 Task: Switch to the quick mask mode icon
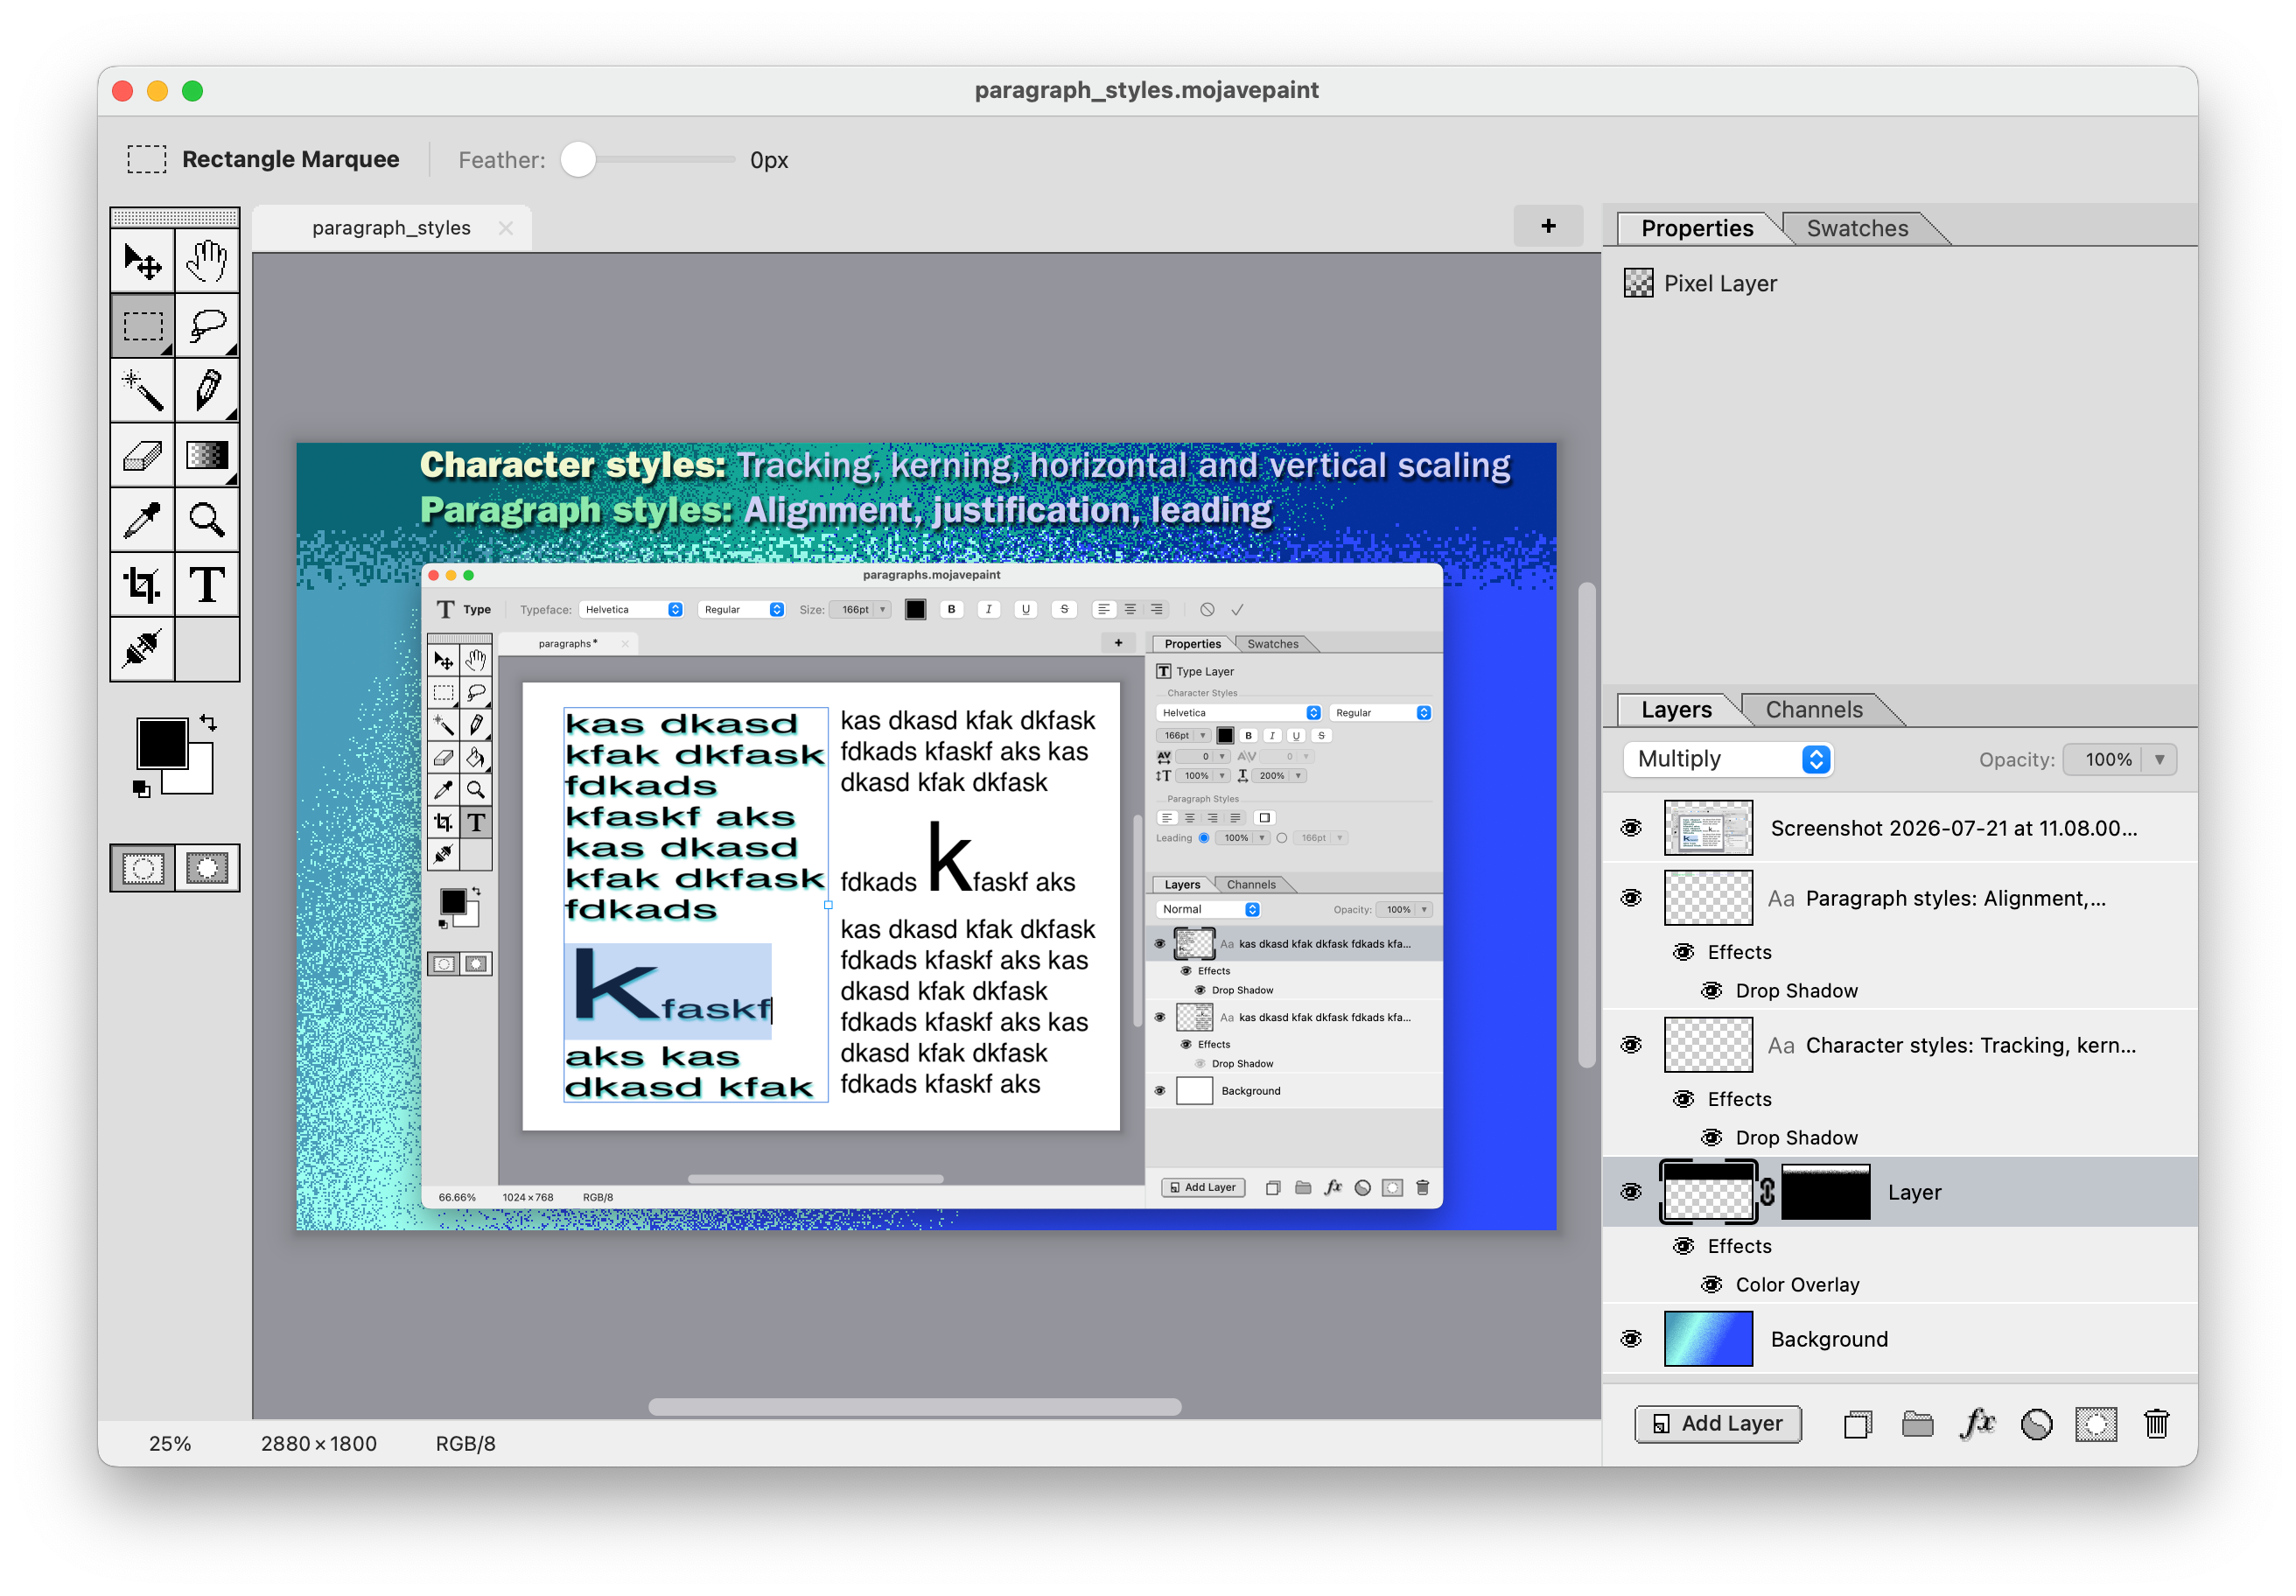207,868
